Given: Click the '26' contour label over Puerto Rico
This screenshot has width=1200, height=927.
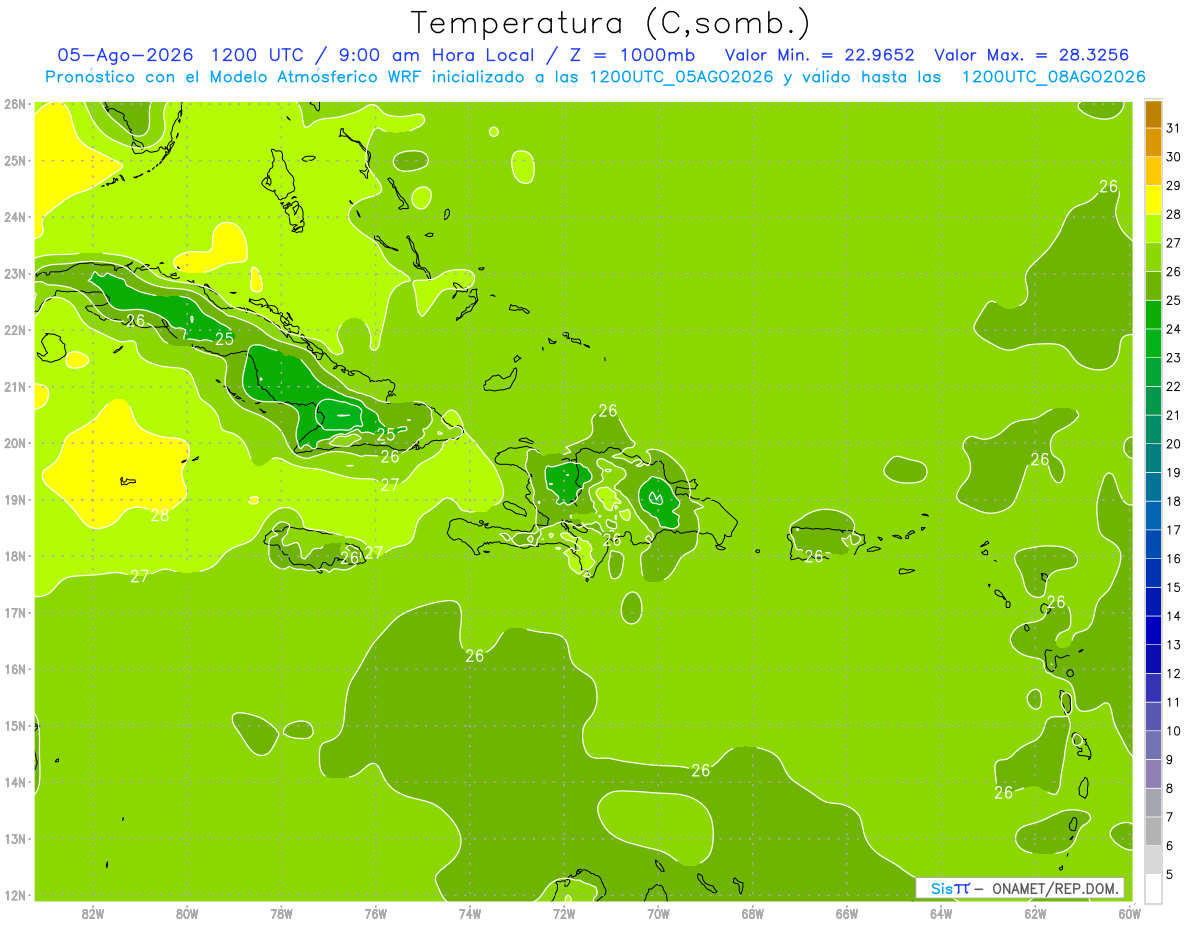Looking at the screenshot, I should pos(814,556).
